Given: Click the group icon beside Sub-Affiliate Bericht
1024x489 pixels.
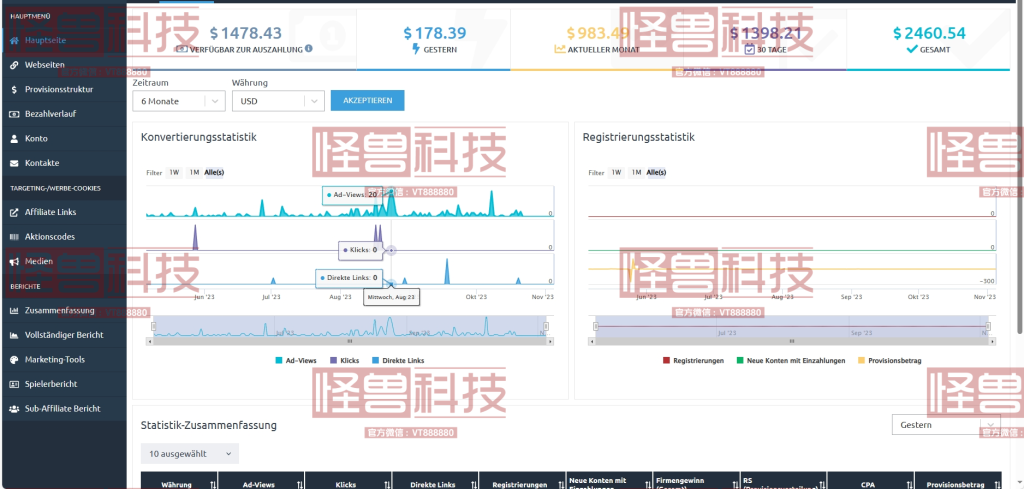Looking at the screenshot, I should pyautogui.click(x=14, y=409).
